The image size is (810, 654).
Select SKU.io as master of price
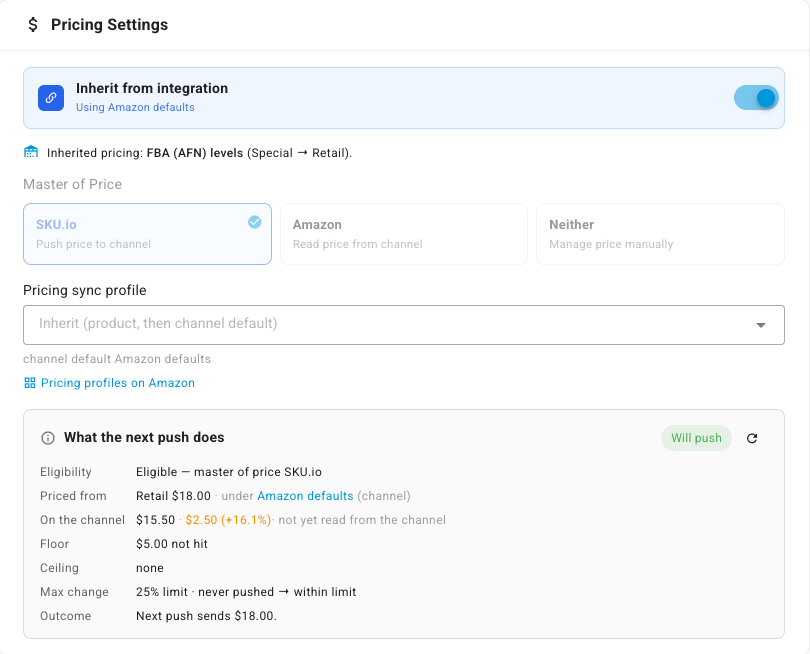147,234
